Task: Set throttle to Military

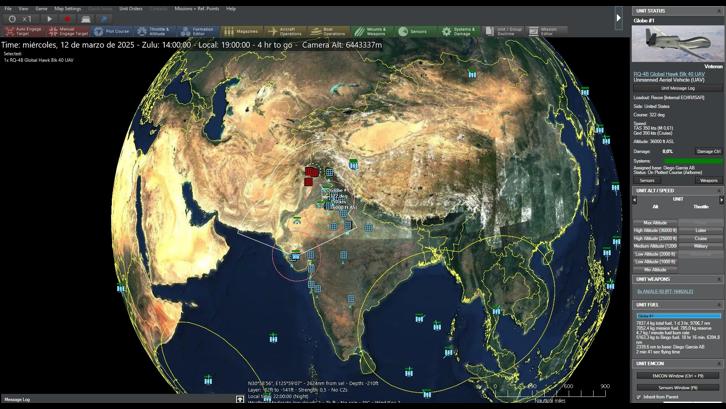Action: (701, 246)
